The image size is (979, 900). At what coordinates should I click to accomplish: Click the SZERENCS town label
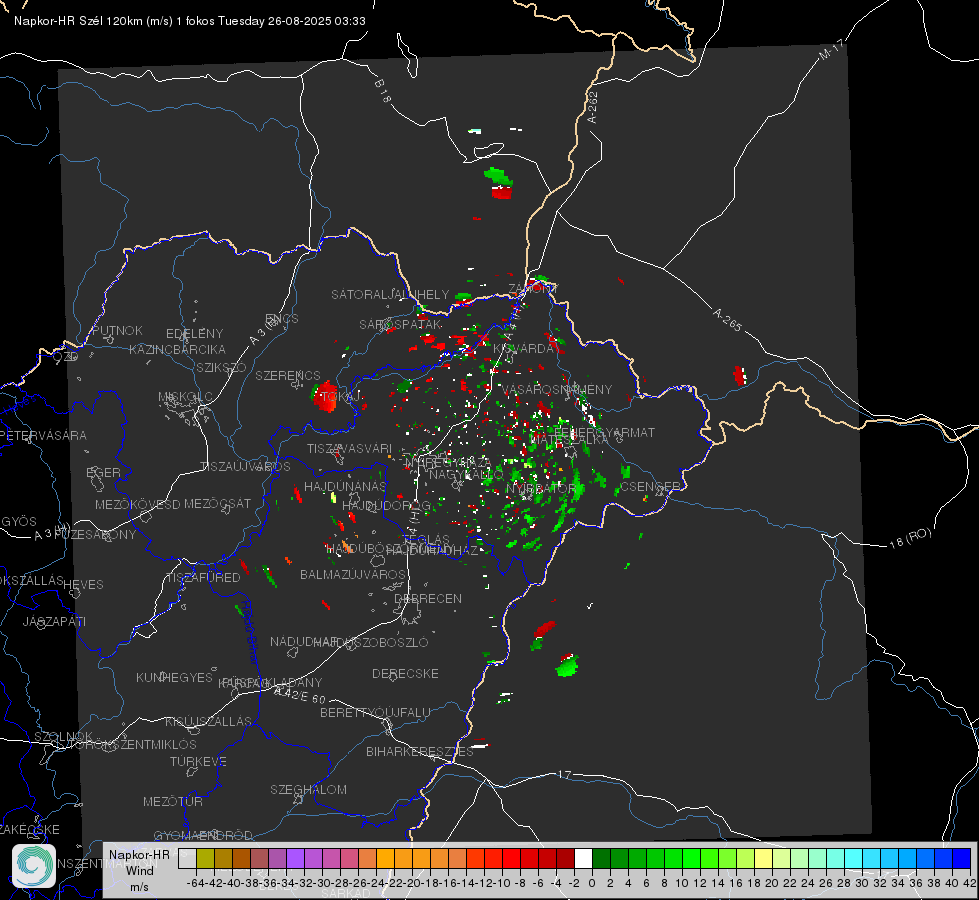coord(288,375)
